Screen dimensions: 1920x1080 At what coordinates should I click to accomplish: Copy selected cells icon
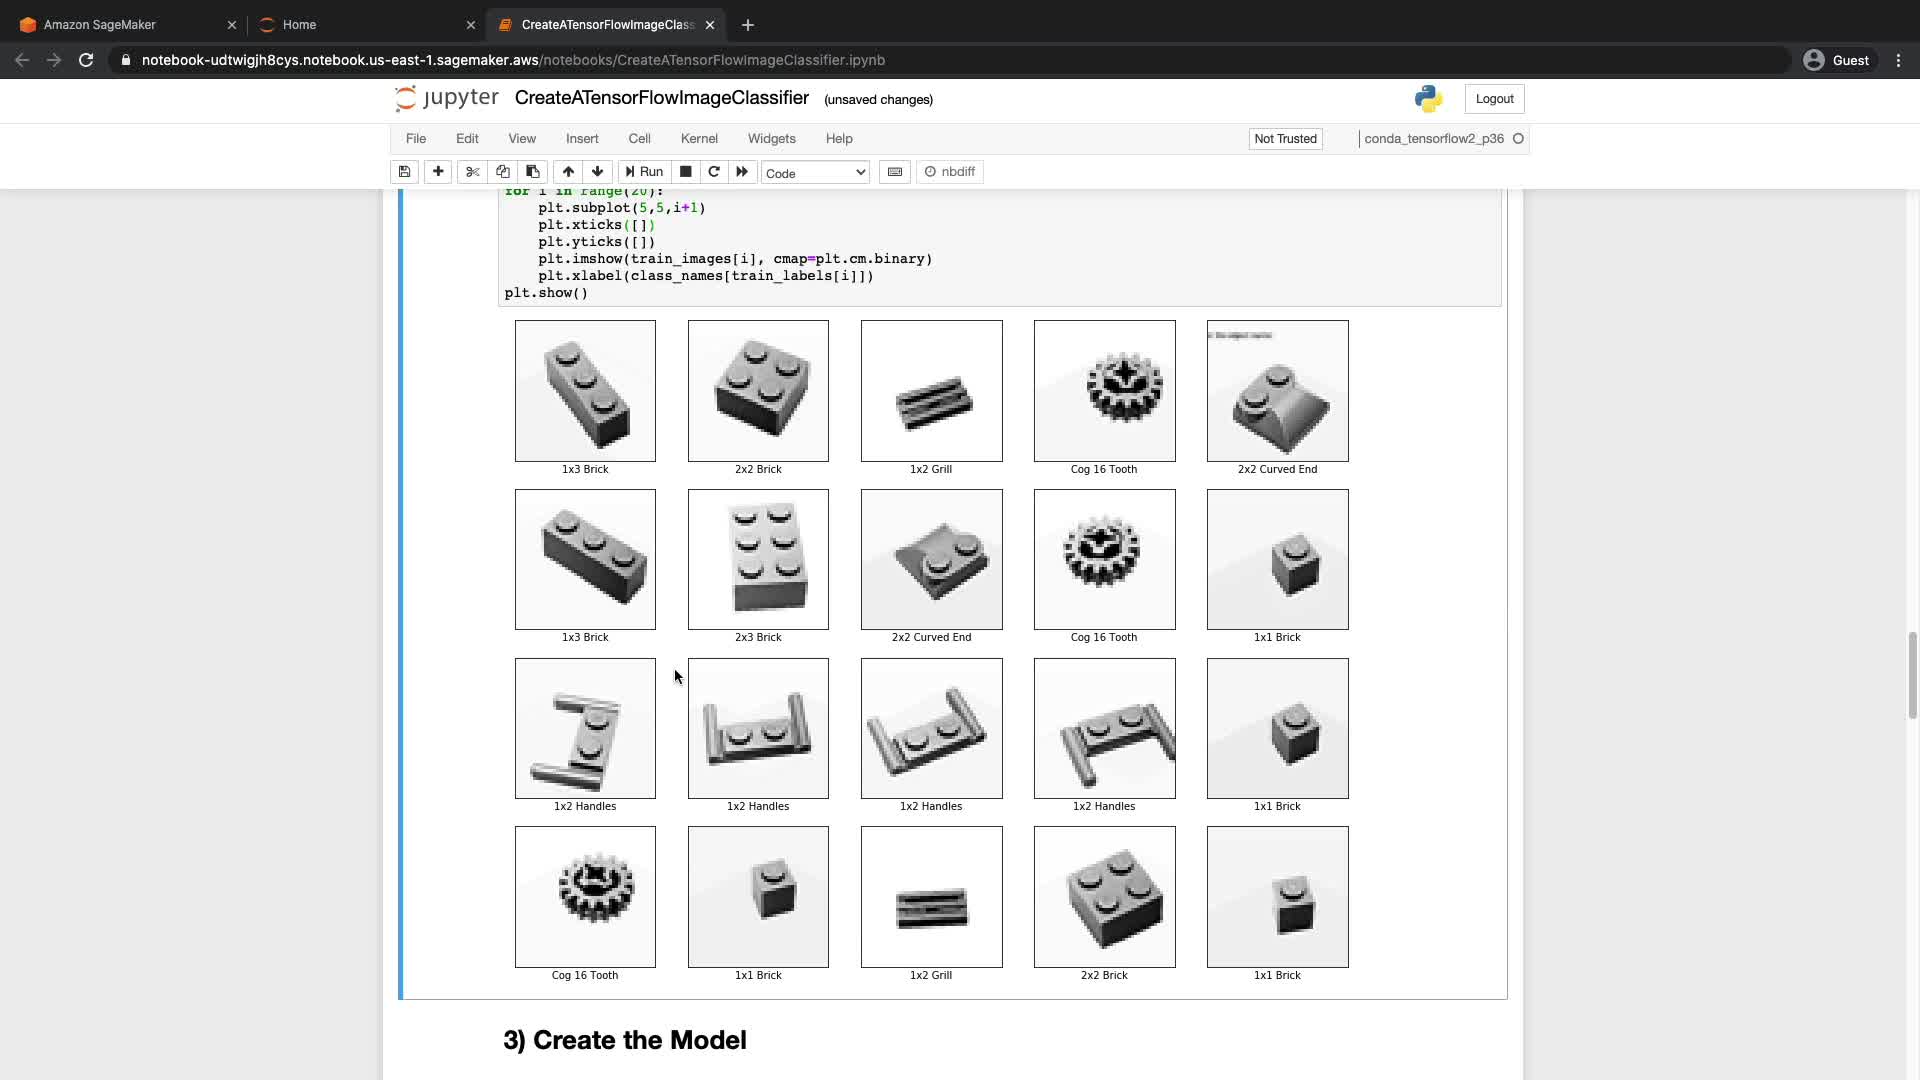point(503,172)
